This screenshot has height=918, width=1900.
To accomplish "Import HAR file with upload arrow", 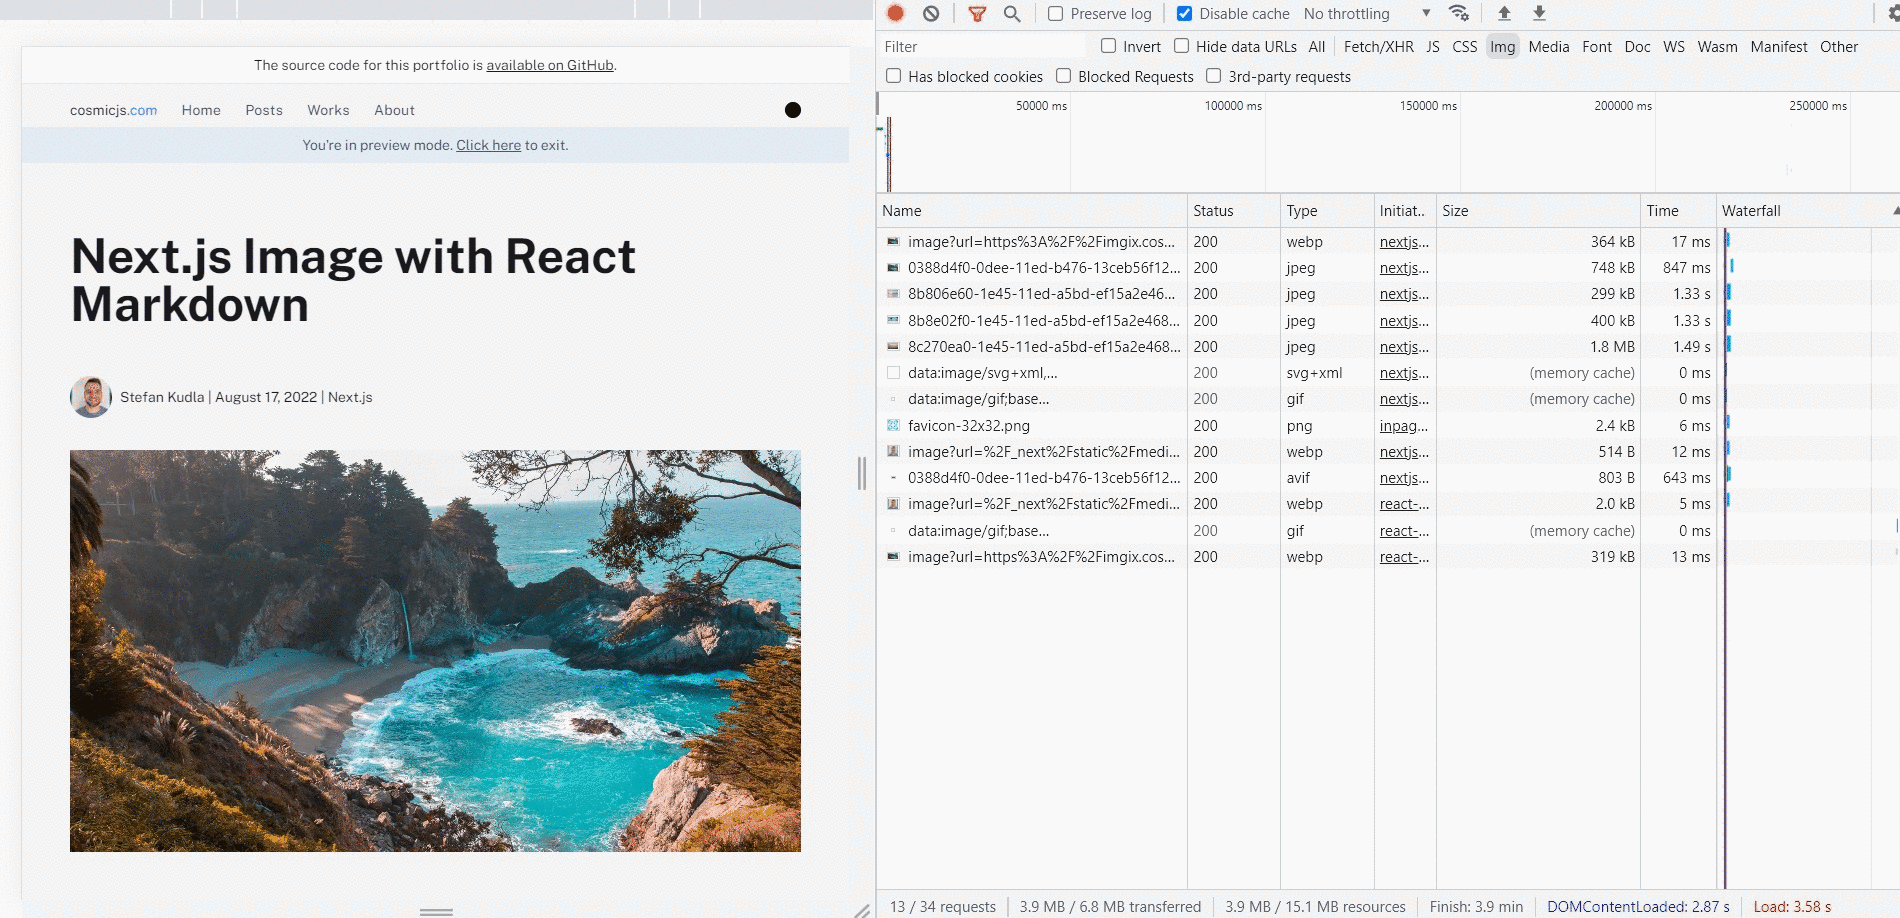I will pyautogui.click(x=1504, y=13).
